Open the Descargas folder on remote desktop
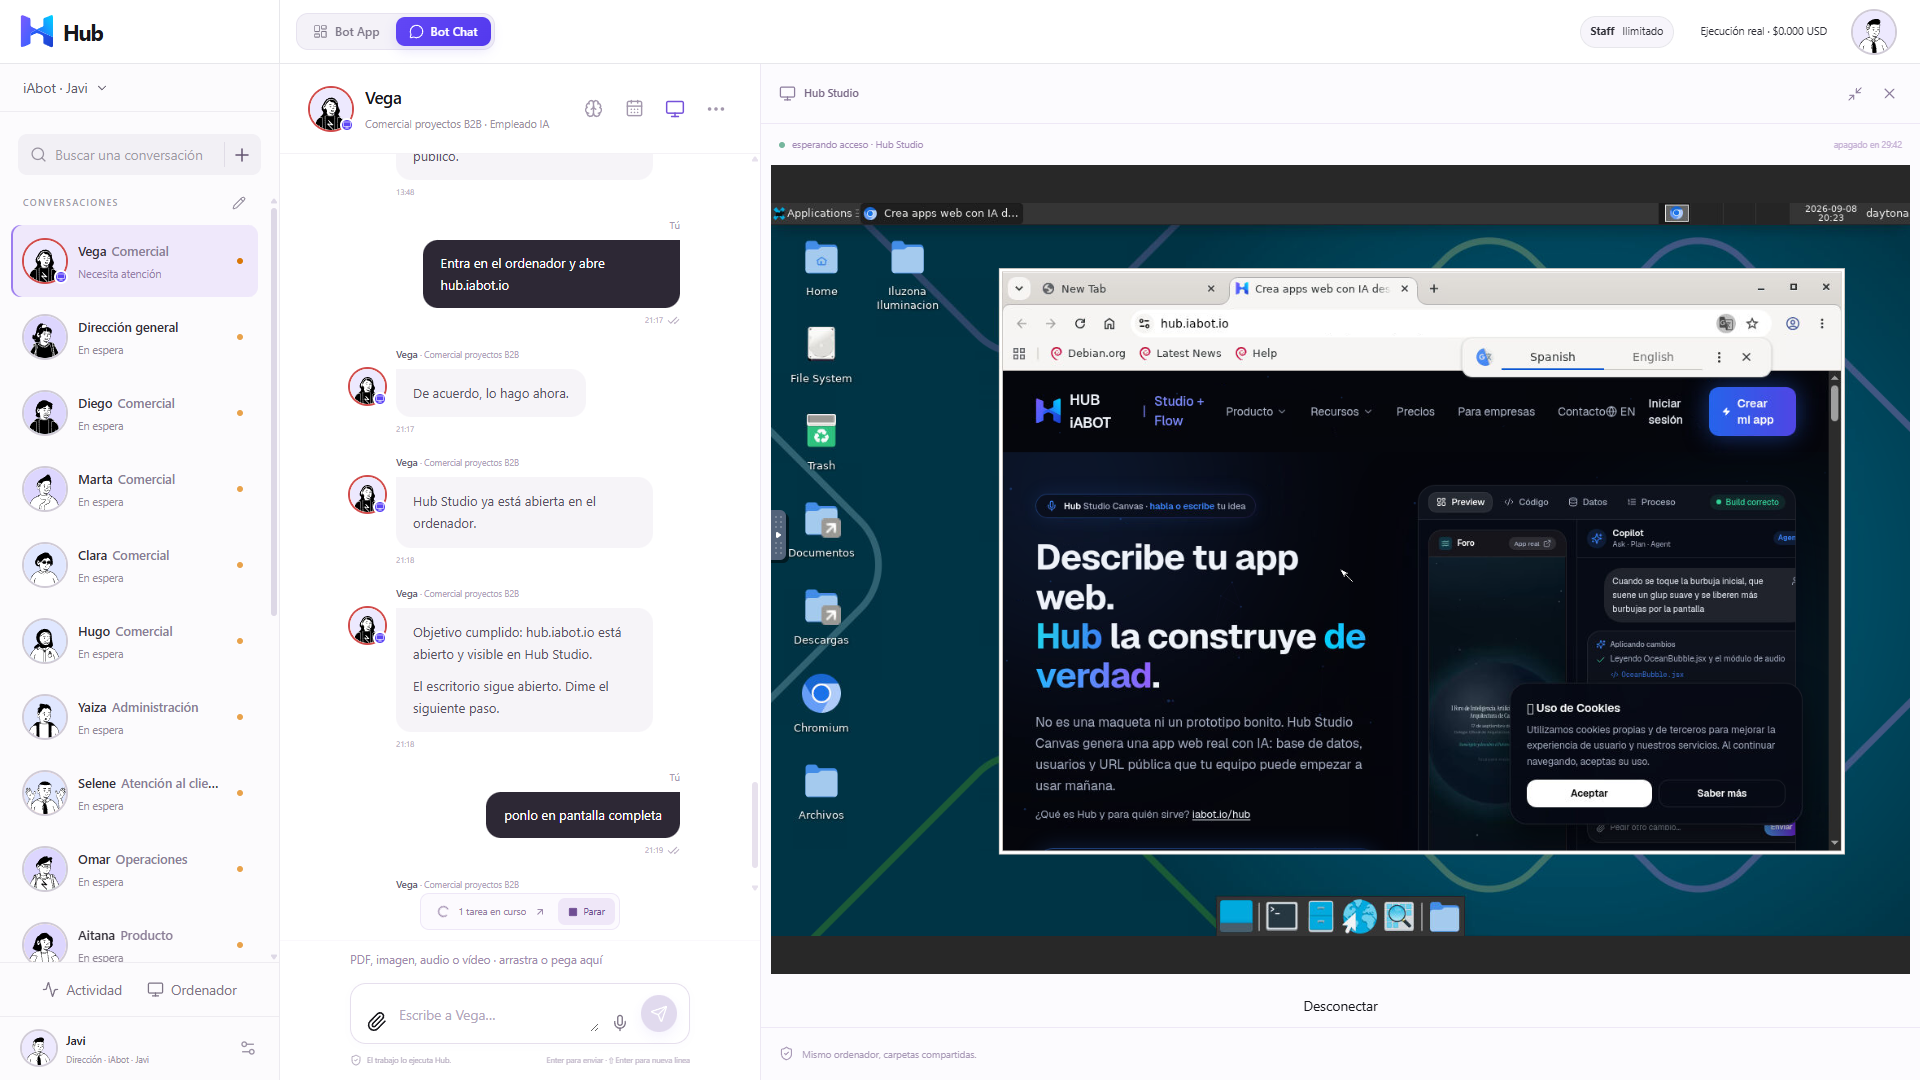The width and height of the screenshot is (1920, 1080). point(821,616)
